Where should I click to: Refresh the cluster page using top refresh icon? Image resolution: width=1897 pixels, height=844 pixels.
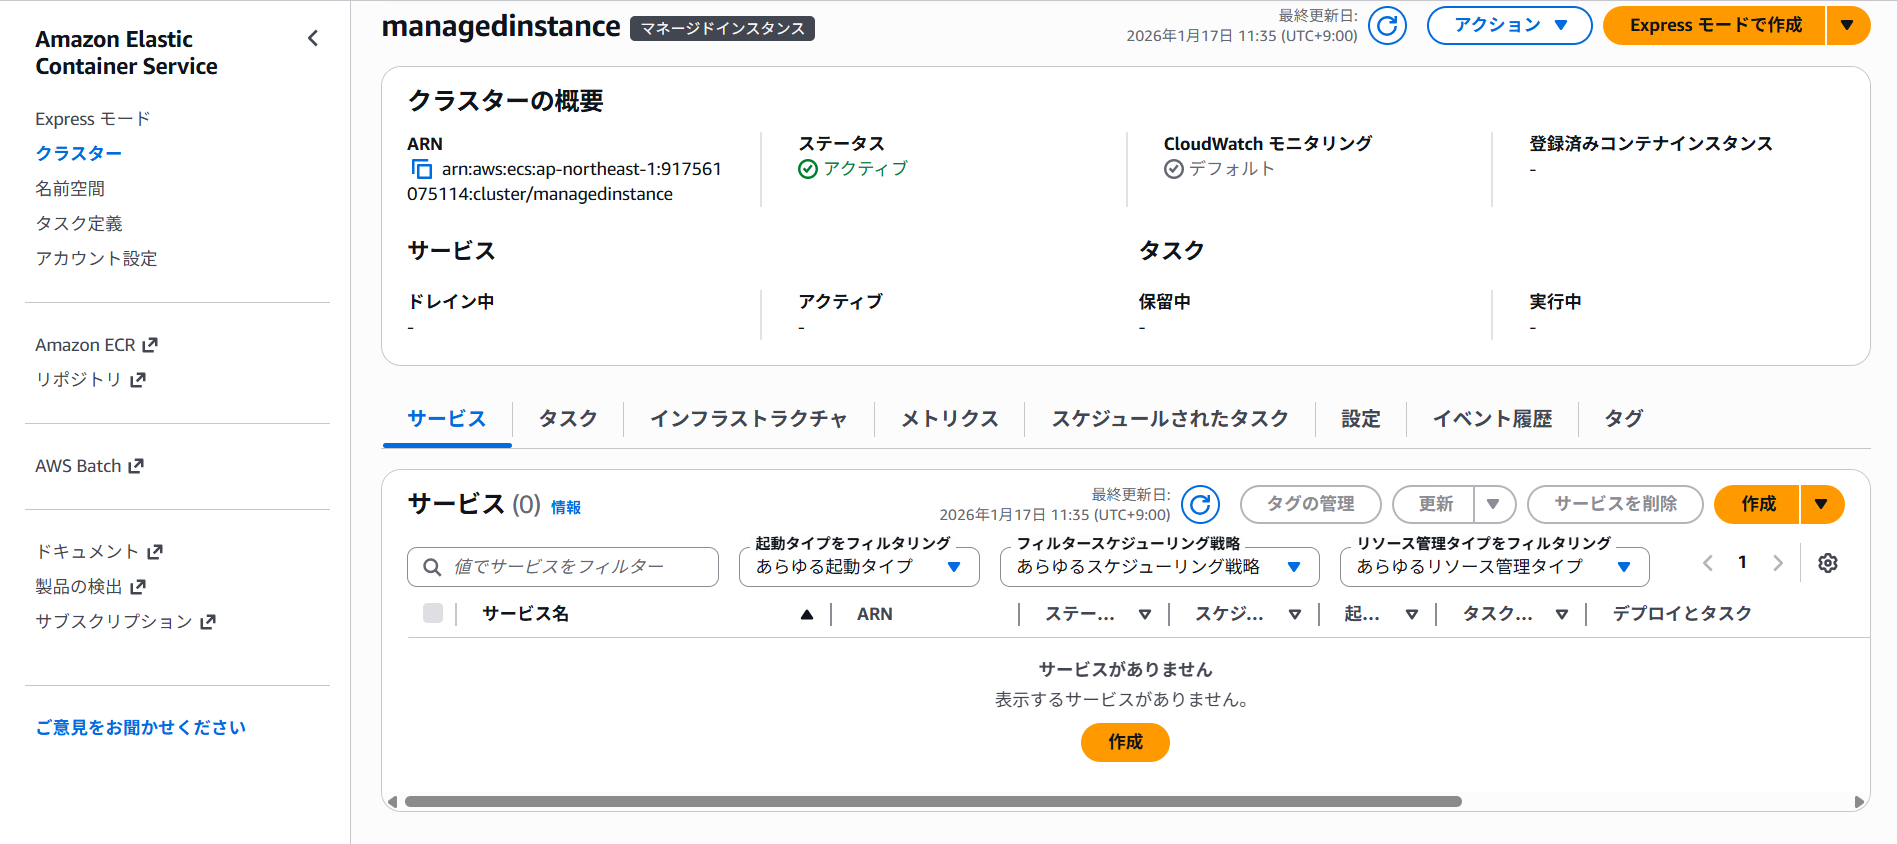pyautogui.click(x=1387, y=26)
